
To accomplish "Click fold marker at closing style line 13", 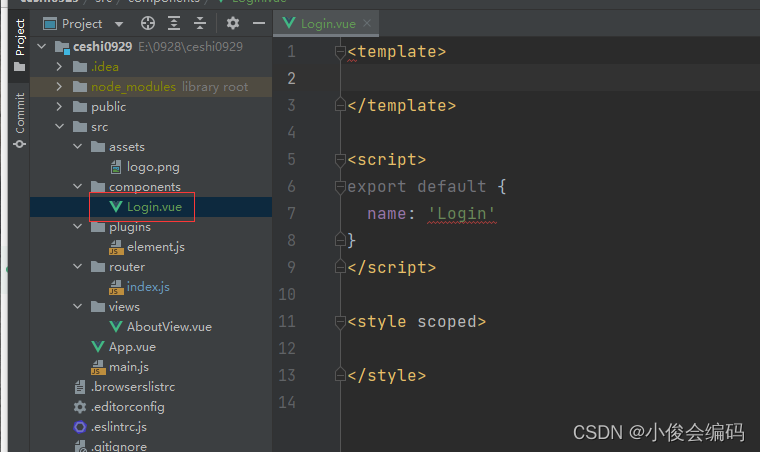I will point(340,374).
